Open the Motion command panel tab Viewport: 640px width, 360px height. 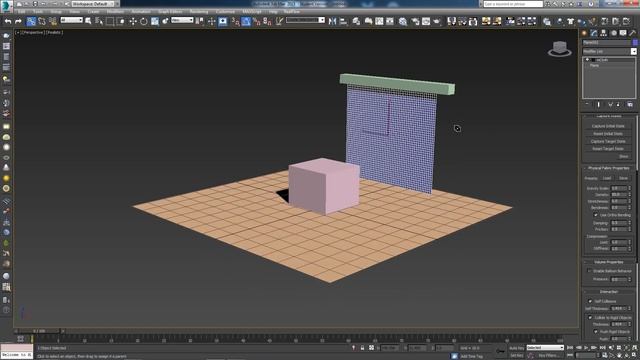[613, 33]
